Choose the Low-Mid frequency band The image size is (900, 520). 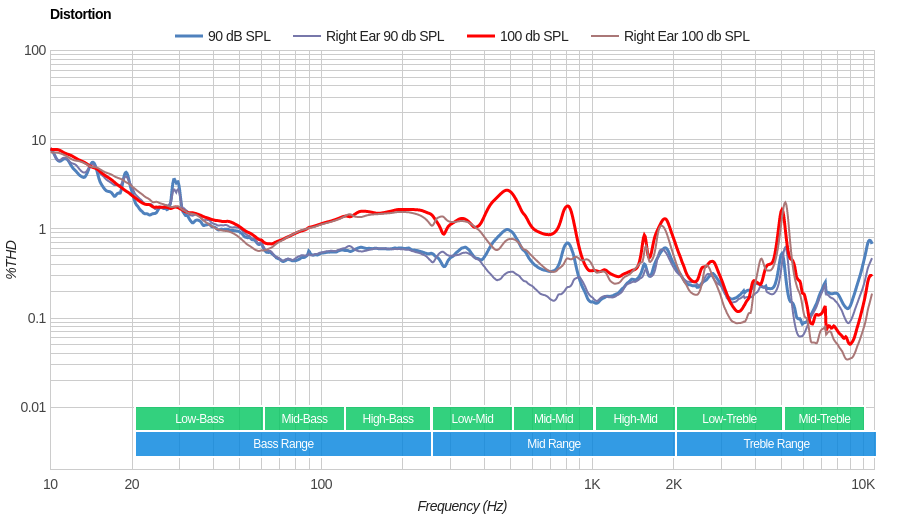coord(472,419)
